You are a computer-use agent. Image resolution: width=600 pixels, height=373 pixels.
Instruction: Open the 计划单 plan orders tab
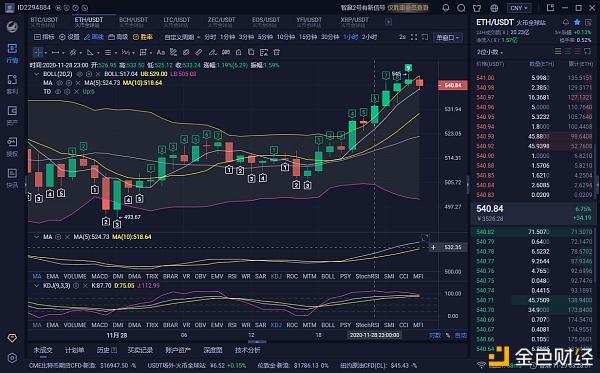[74, 350]
